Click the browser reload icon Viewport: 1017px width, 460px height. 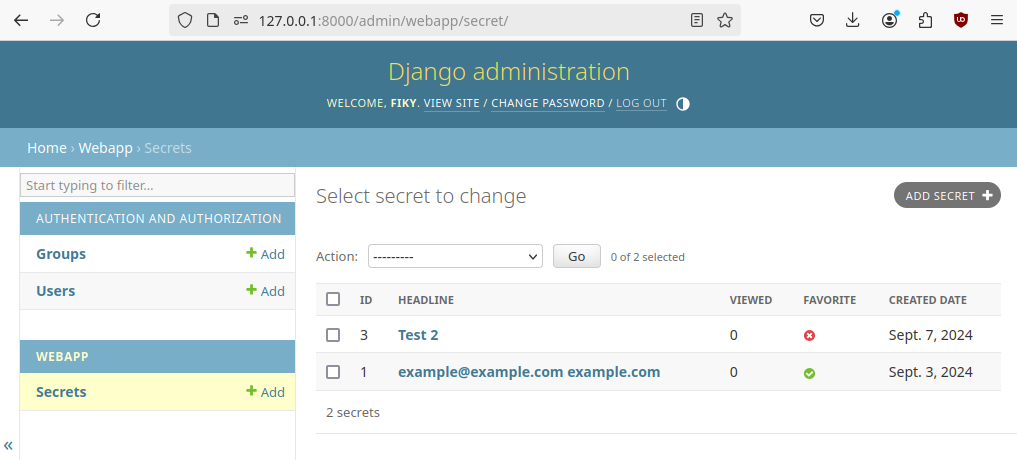(93, 20)
